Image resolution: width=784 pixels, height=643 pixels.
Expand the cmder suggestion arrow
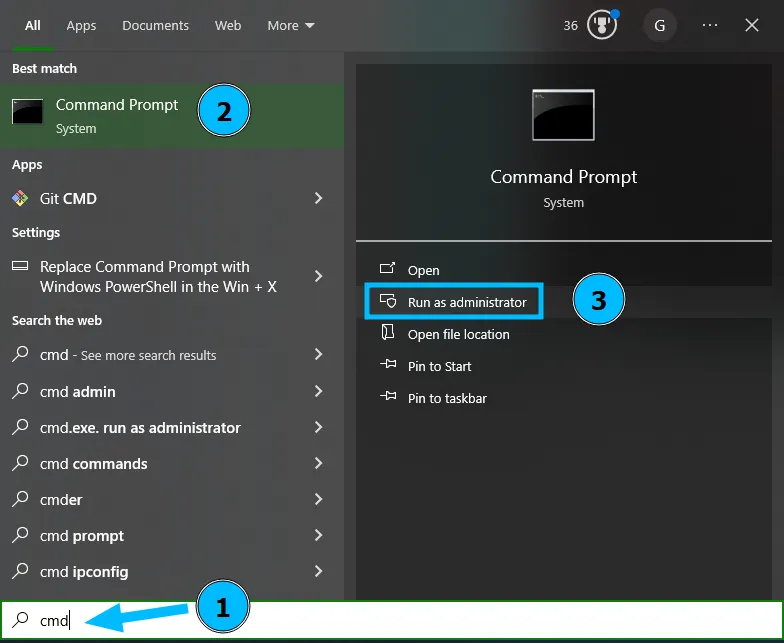pyautogui.click(x=318, y=499)
